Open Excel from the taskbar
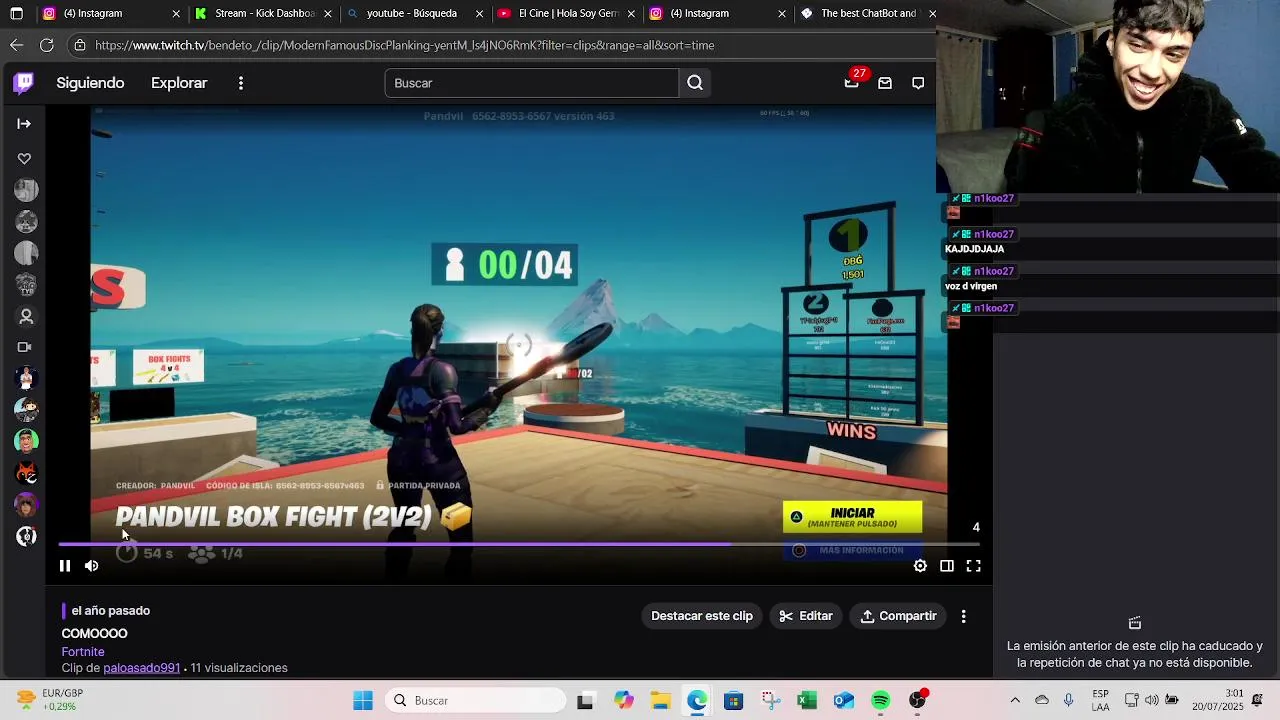This screenshot has height=720, width=1280. coord(807,701)
